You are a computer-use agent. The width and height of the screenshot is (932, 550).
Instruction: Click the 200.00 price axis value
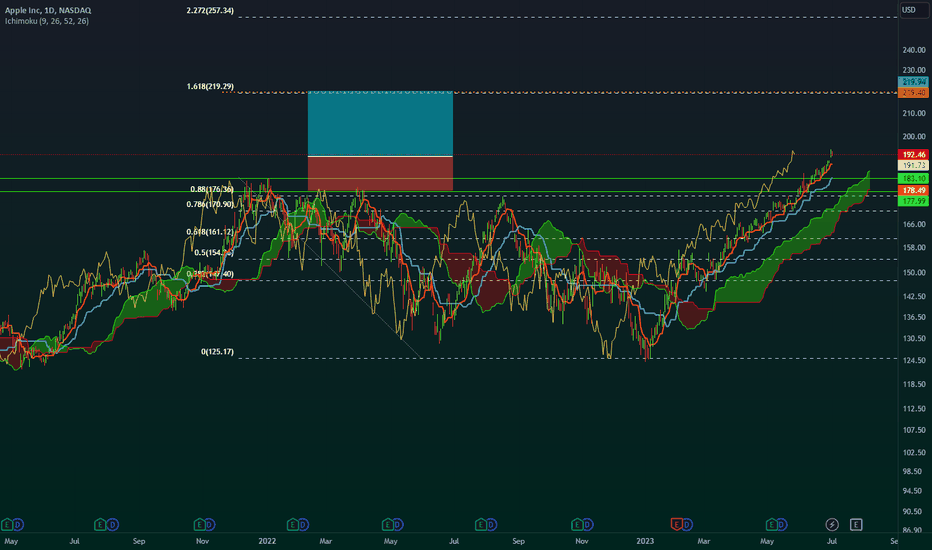(x=914, y=137)
